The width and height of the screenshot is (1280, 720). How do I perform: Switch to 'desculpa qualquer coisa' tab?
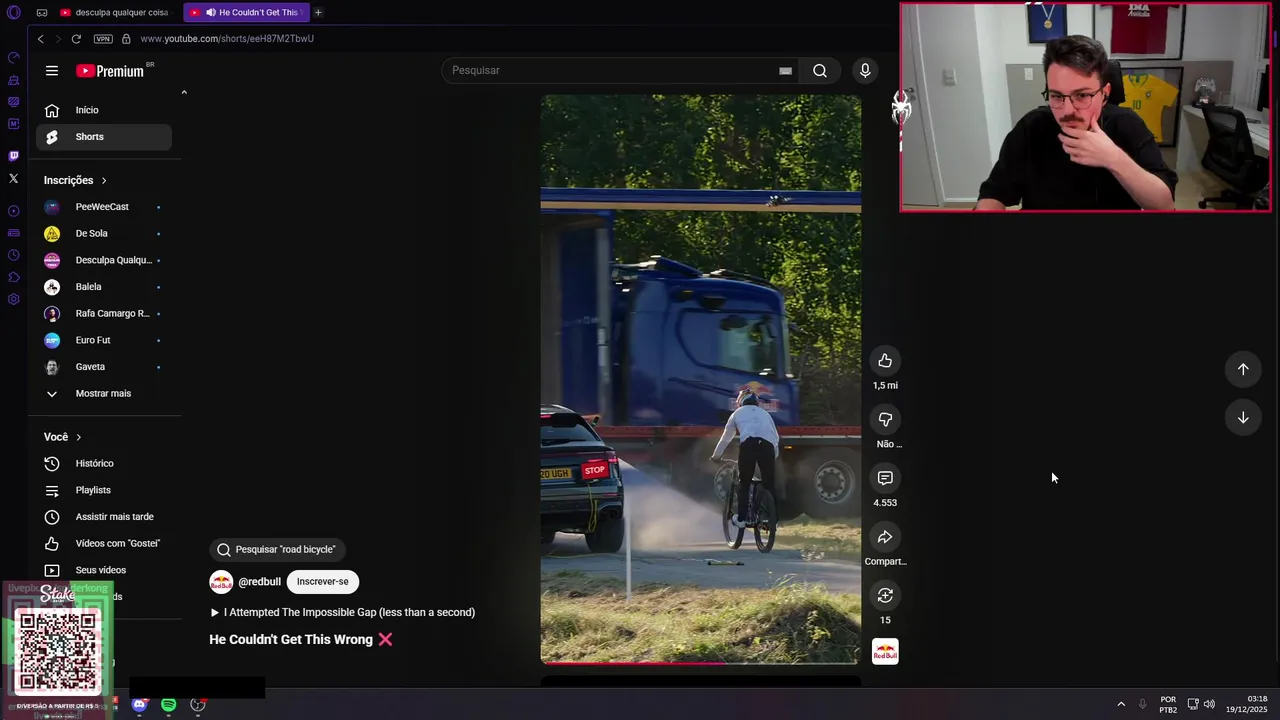coord(115,12)
